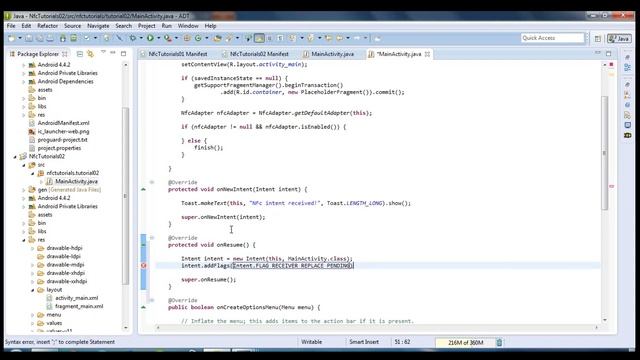This screenshot has width=640, height=360.
Task: Open the New Java Class dropdown arrow
Action: tap(207, 38)
